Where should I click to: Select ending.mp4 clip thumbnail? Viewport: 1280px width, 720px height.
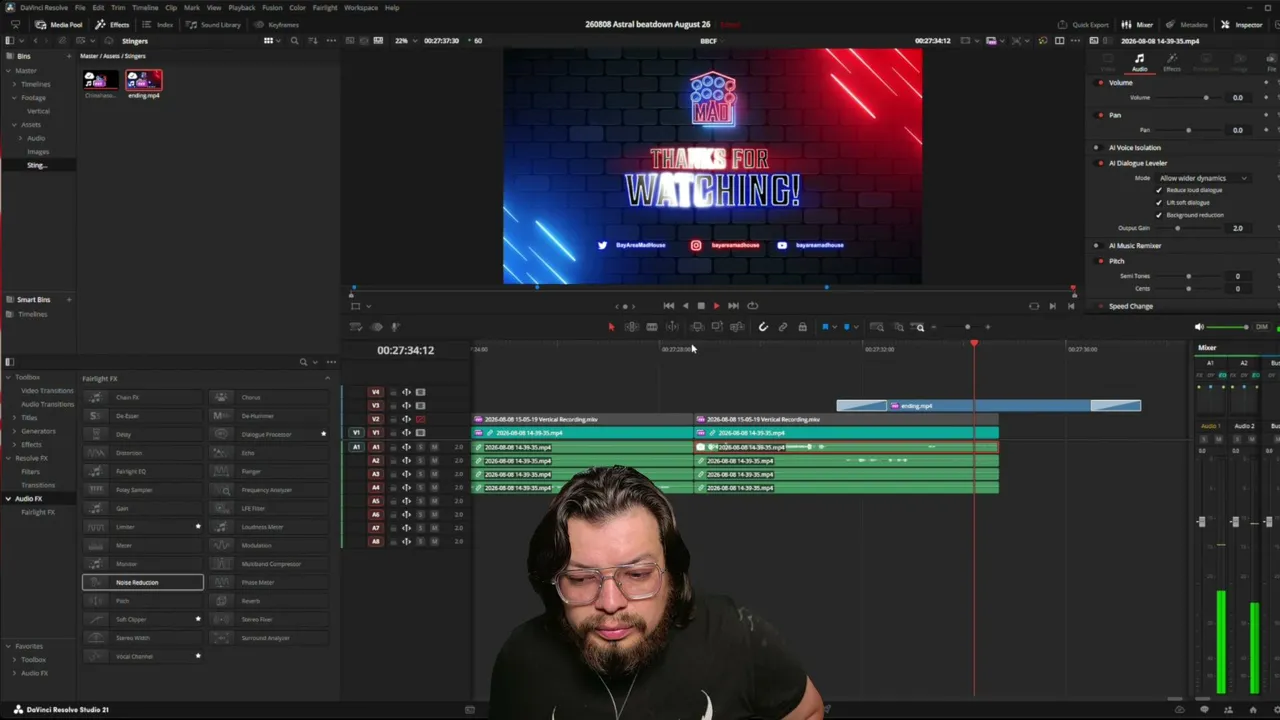click(144, 80)
